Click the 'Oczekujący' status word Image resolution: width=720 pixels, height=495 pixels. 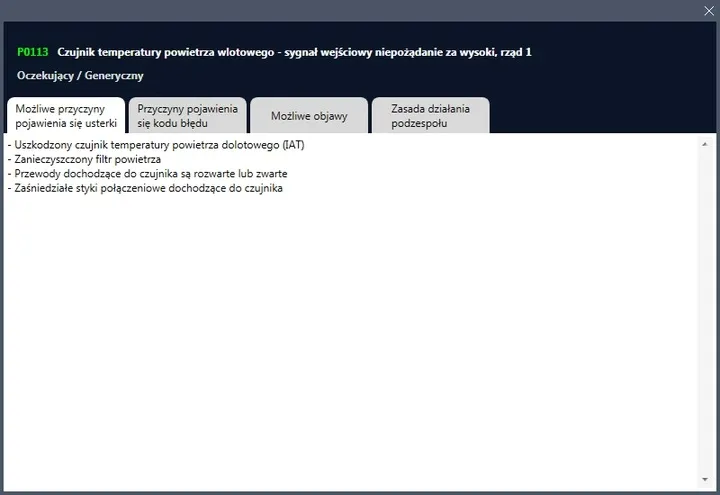click(44, 75)
